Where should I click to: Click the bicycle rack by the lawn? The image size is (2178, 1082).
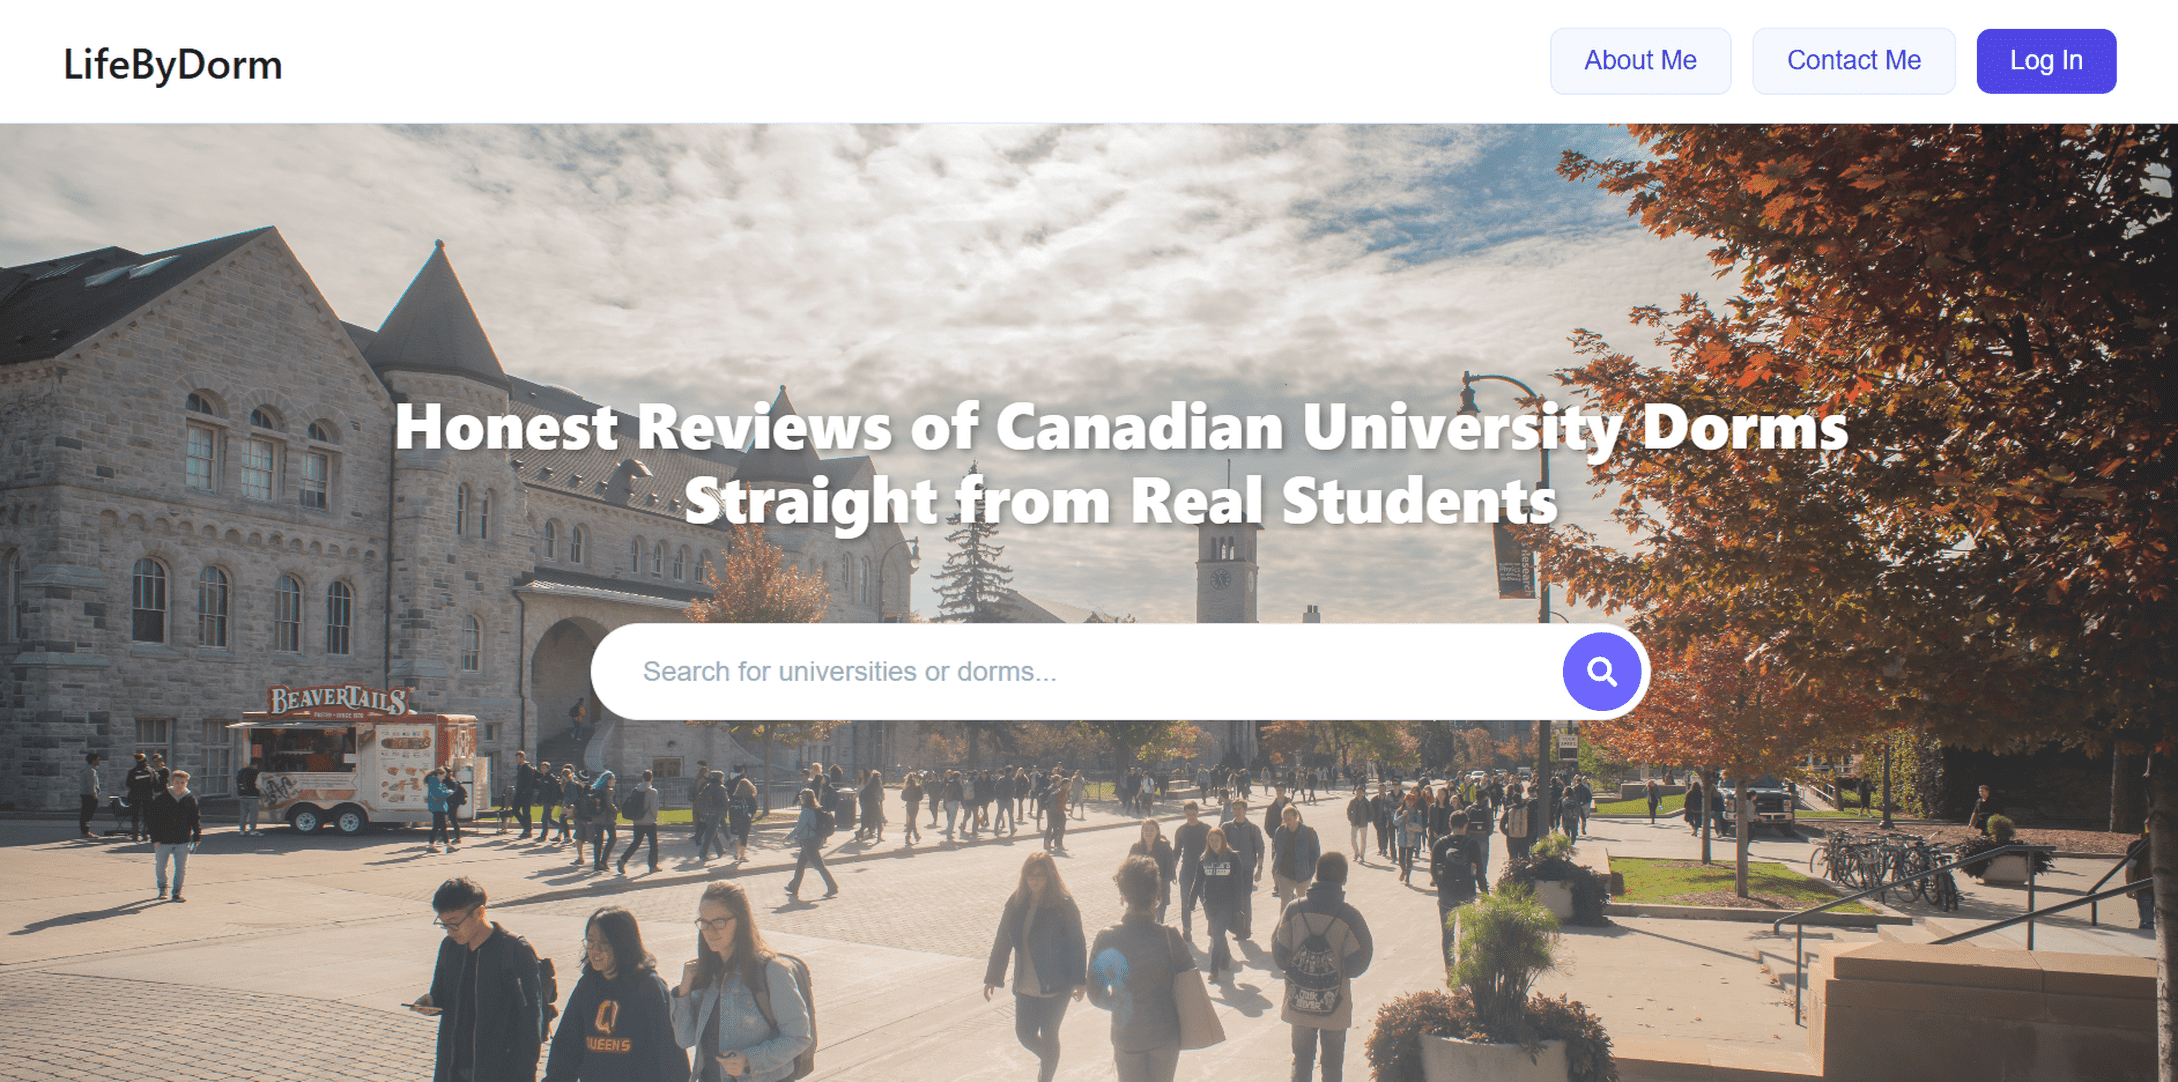(x=1880, y=868)
